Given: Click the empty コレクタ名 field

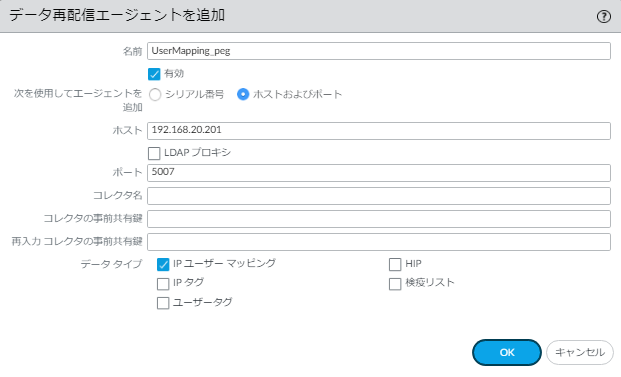Looking at the screenshot, I should pyautogui.click(x=379, y=196).
